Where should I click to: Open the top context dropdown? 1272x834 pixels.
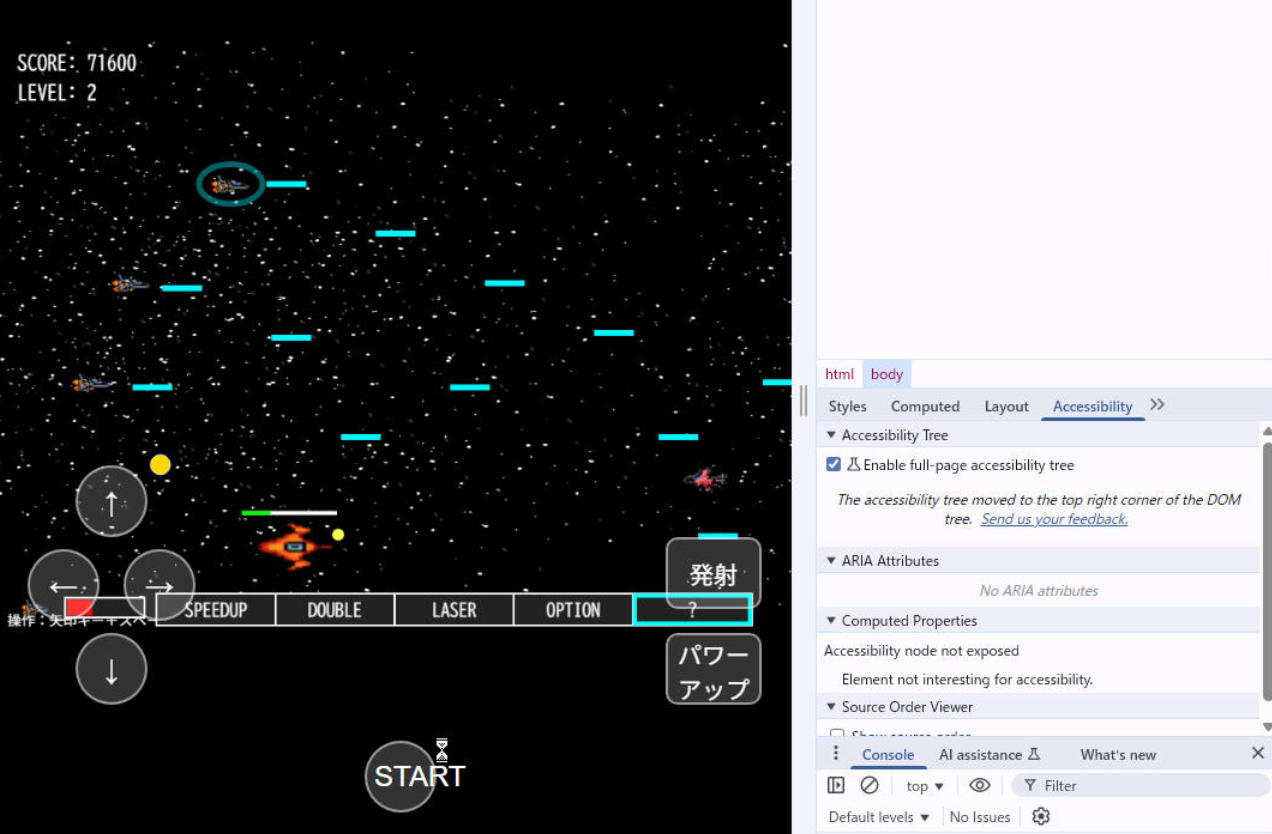coord(924,786)
